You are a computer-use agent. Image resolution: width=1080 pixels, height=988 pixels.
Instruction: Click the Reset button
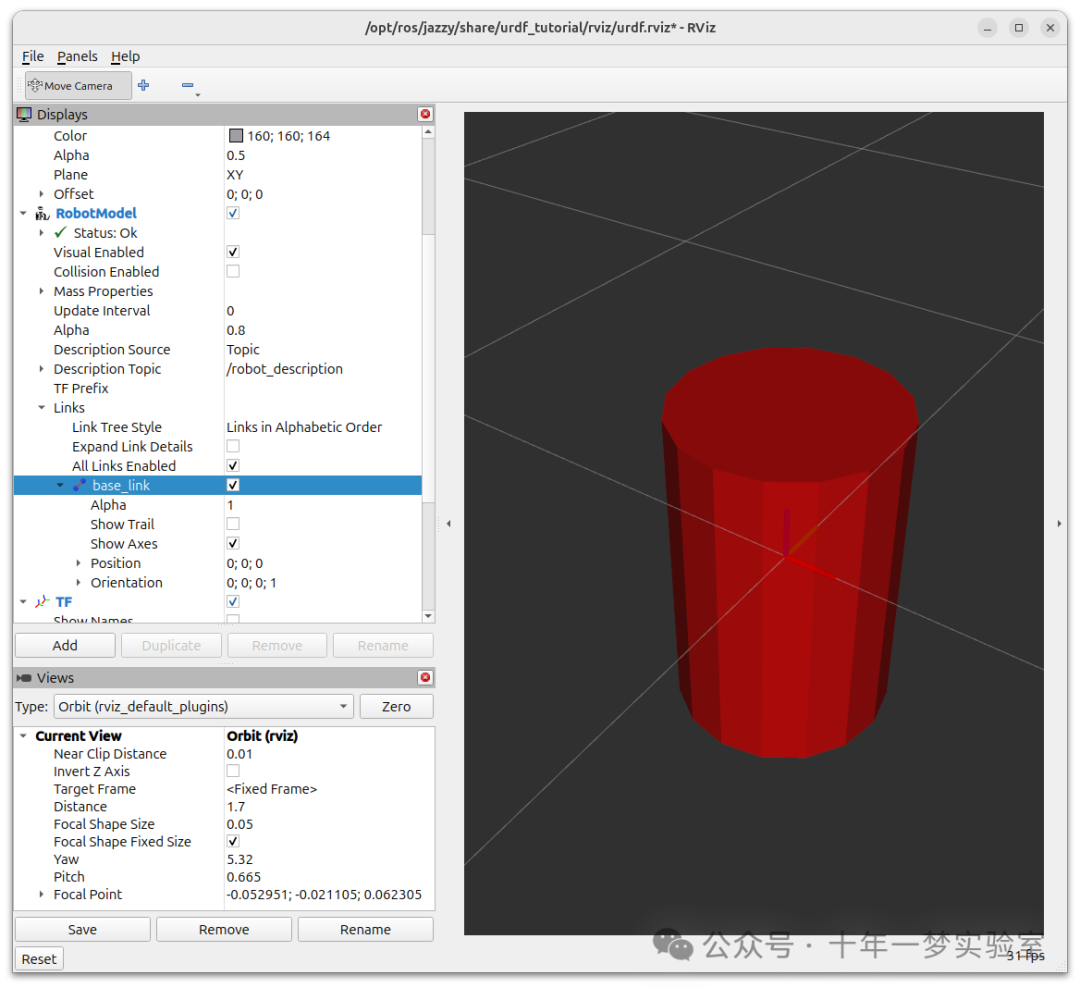pos(39,959)
